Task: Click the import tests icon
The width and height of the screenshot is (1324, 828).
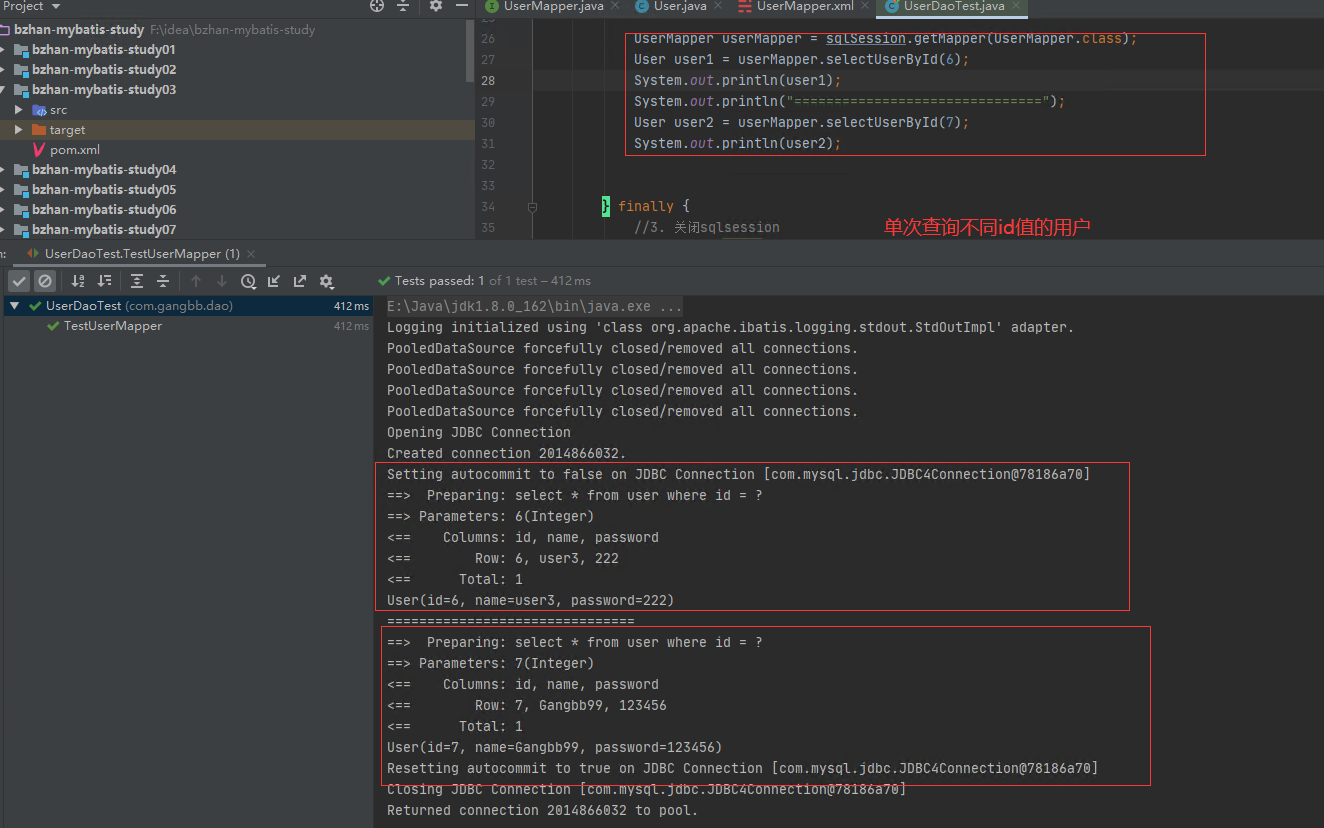Action: 274,281
